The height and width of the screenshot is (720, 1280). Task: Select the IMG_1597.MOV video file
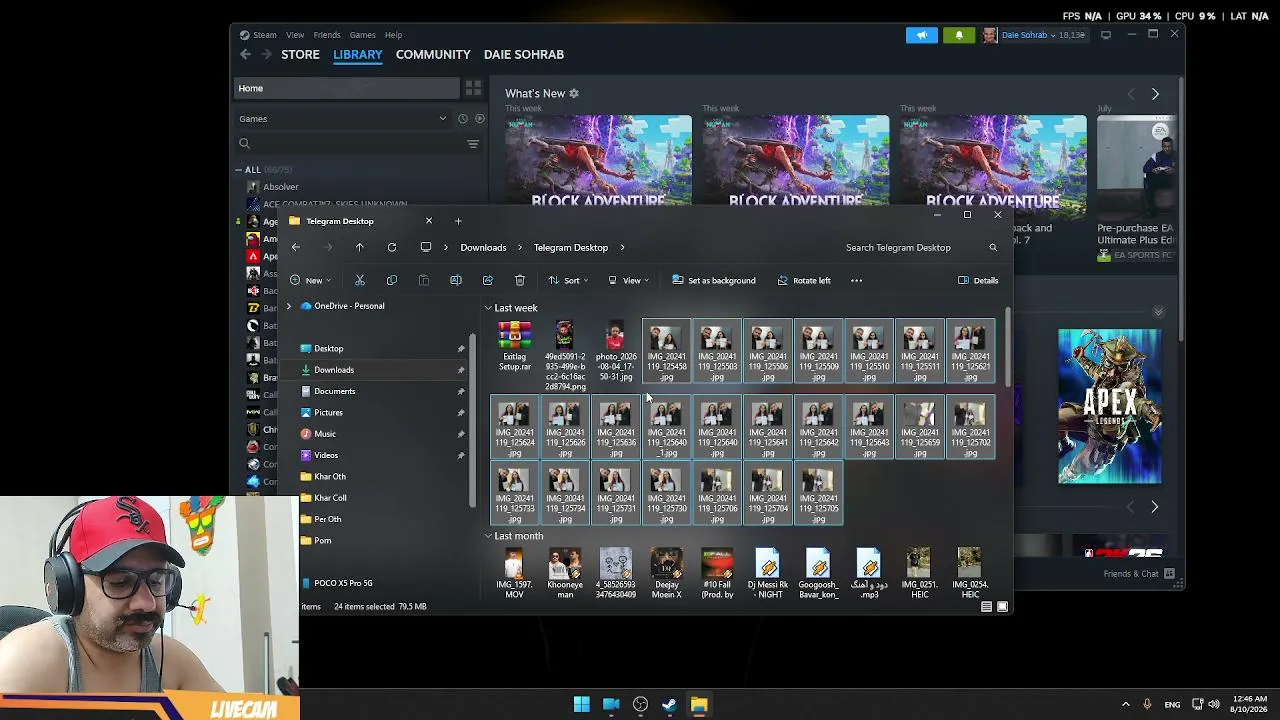[x=514, y=574]
